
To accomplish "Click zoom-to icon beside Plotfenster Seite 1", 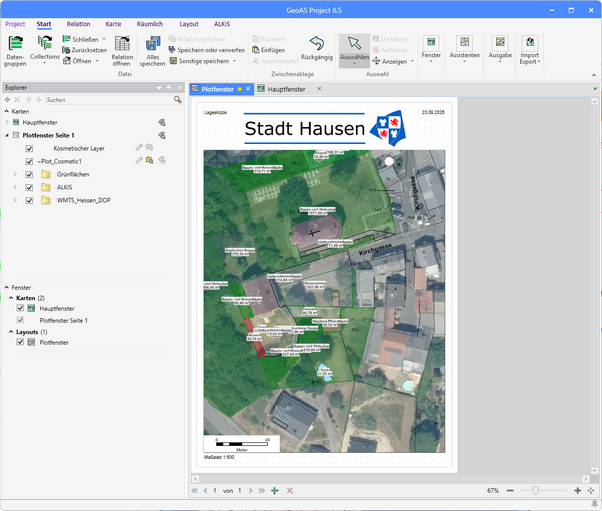I will tap(162, 136).
